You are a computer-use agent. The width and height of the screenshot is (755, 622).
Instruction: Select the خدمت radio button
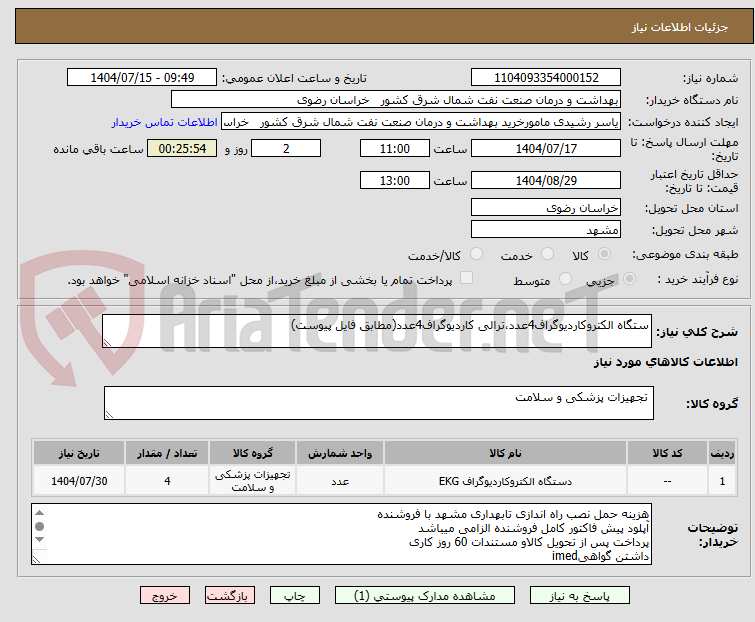pyautogui.click(x=547, y=254)
